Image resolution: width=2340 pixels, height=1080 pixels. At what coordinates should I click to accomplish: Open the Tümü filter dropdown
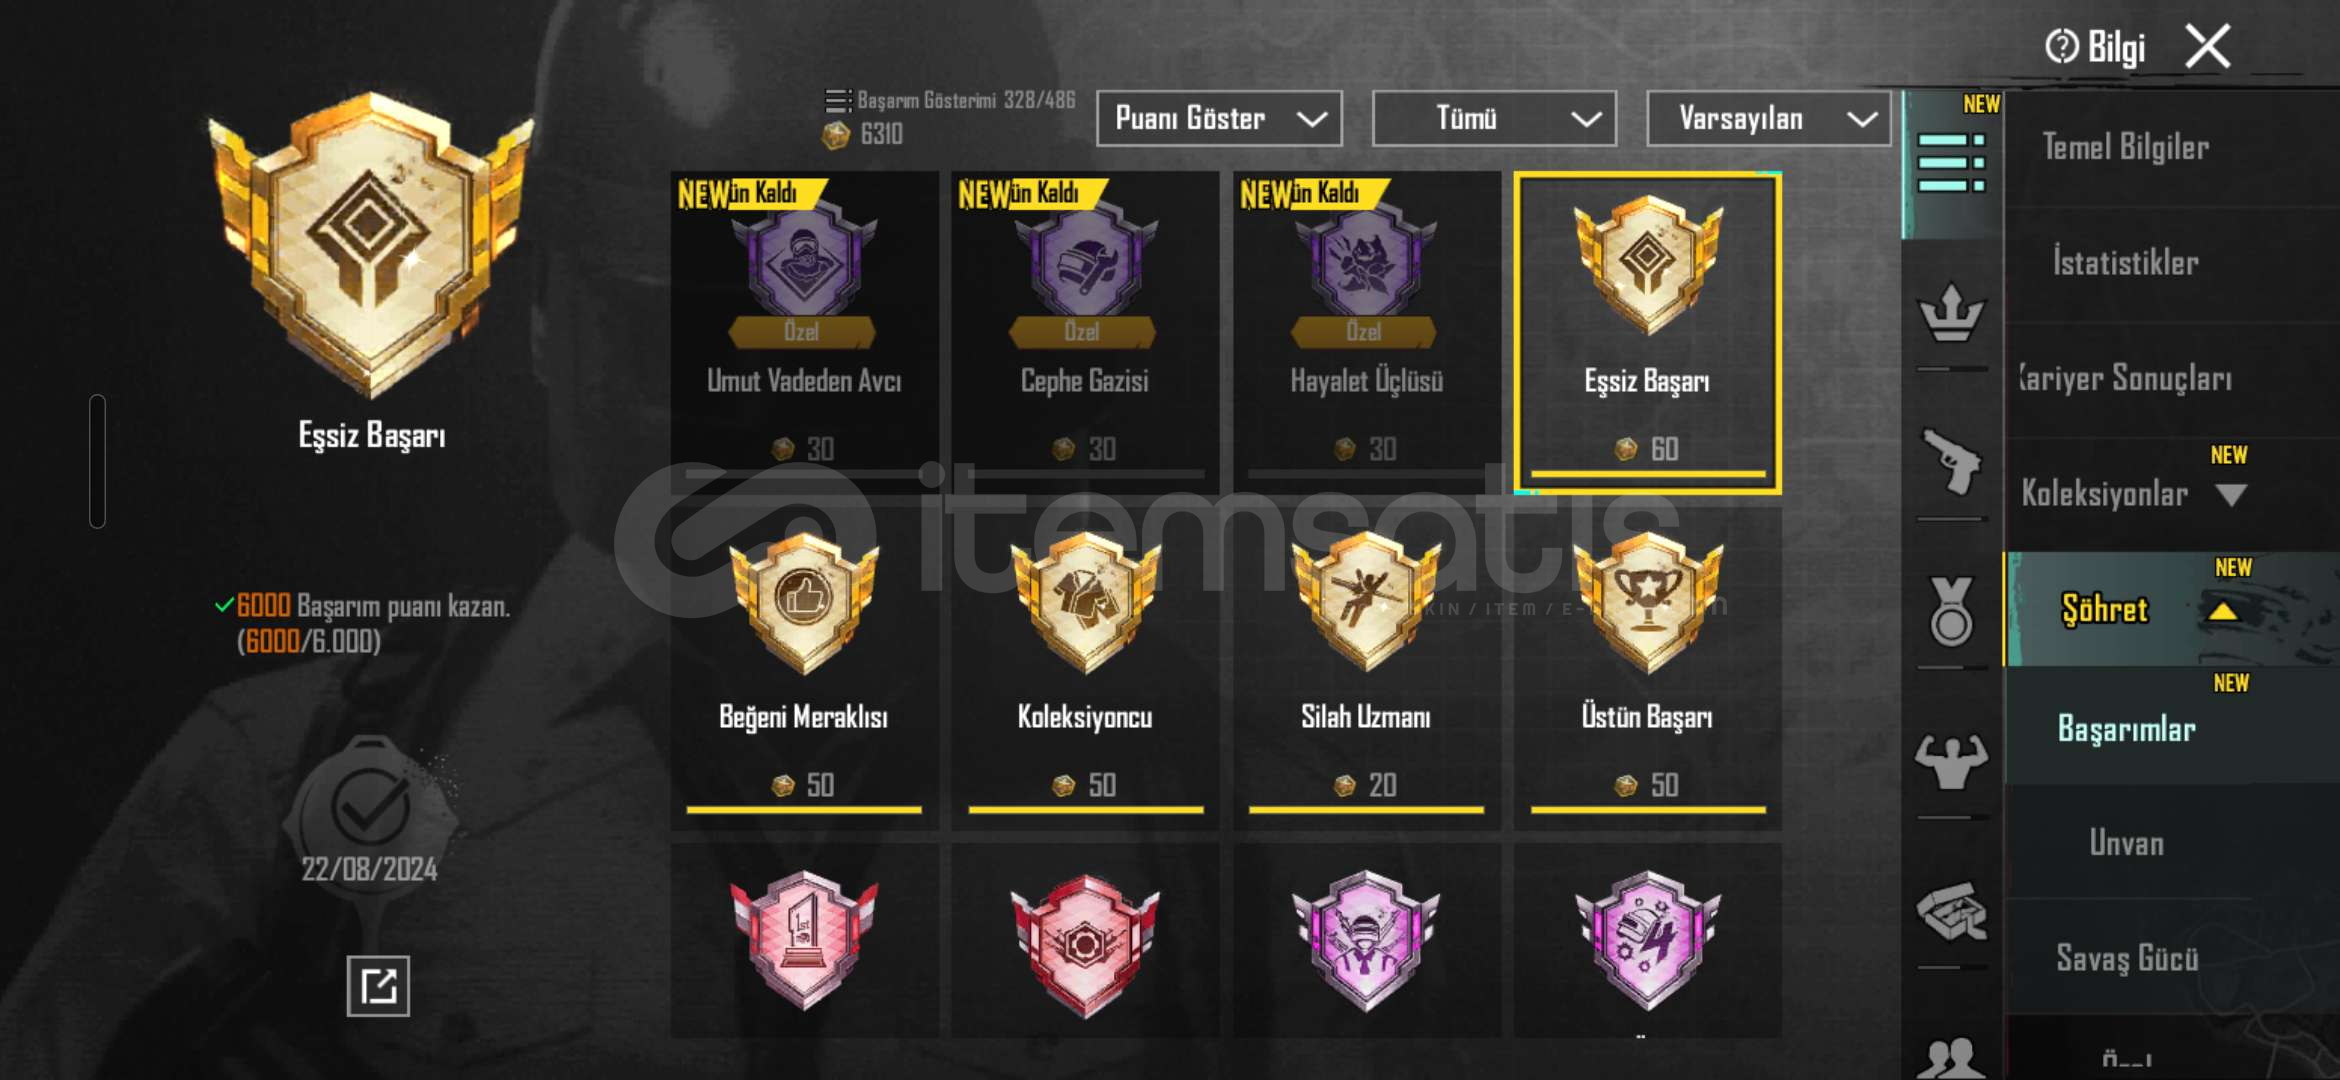(1494, 119)
